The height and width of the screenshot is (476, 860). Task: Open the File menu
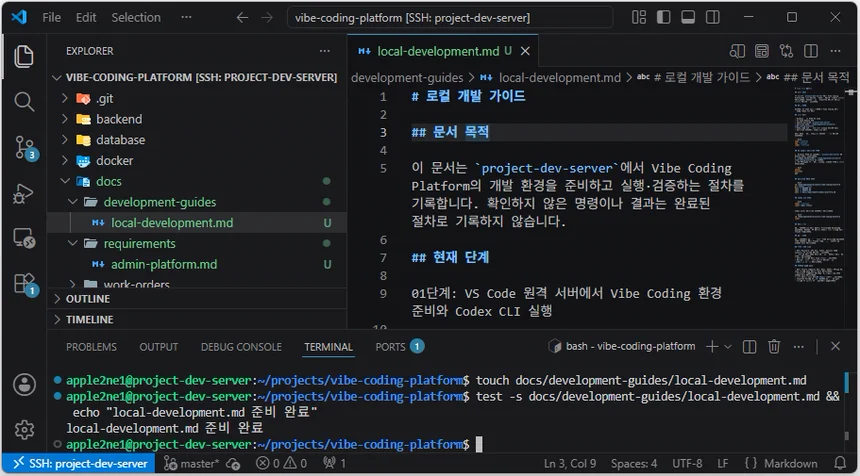(52, 18)
